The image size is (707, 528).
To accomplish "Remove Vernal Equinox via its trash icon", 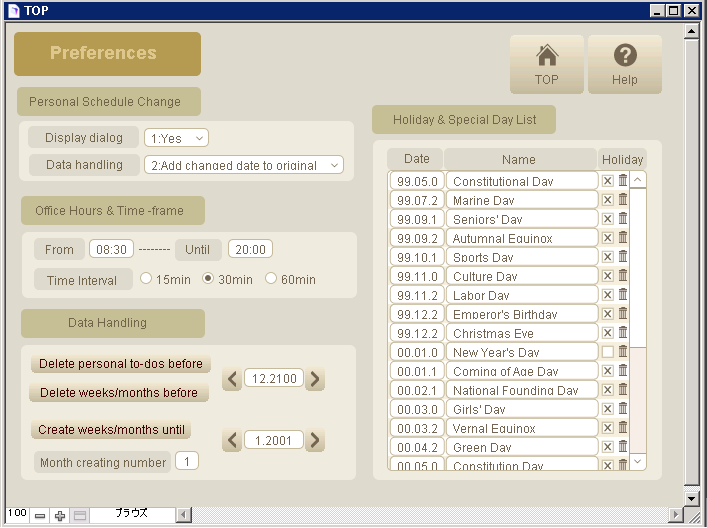I will [x=623, y=427].
